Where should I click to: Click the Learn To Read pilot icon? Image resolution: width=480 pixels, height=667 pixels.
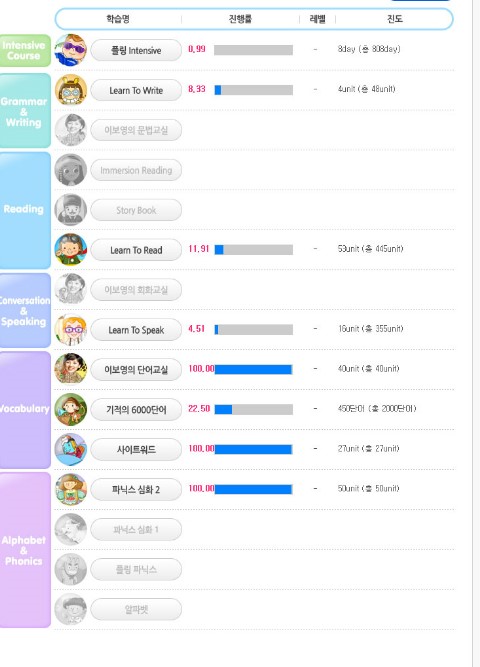click(x=71, y=250)
